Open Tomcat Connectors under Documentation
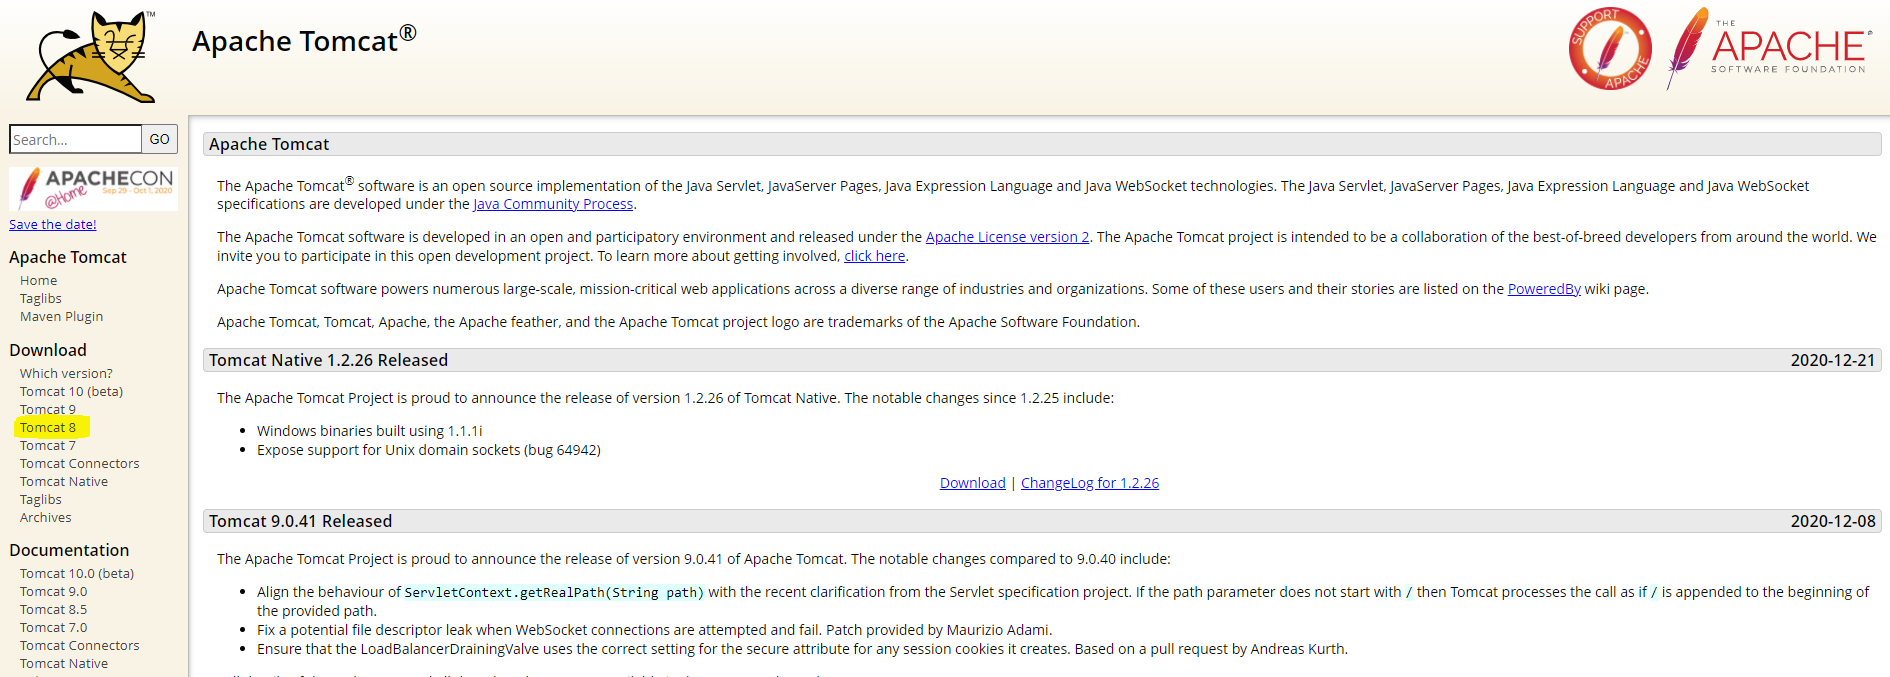1890x677 pixels. pyautogui.click(x=80, y=646)
